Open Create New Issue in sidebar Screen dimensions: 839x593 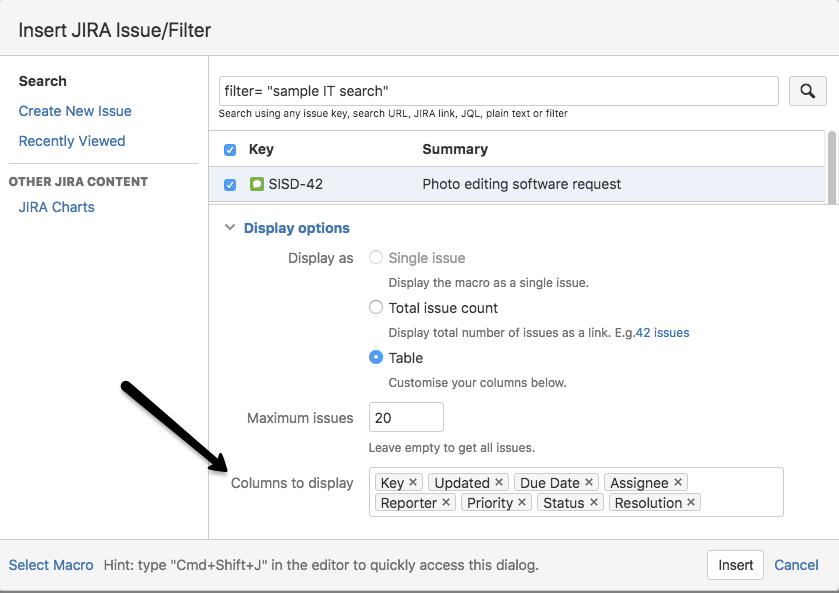[x=75, y=111]
